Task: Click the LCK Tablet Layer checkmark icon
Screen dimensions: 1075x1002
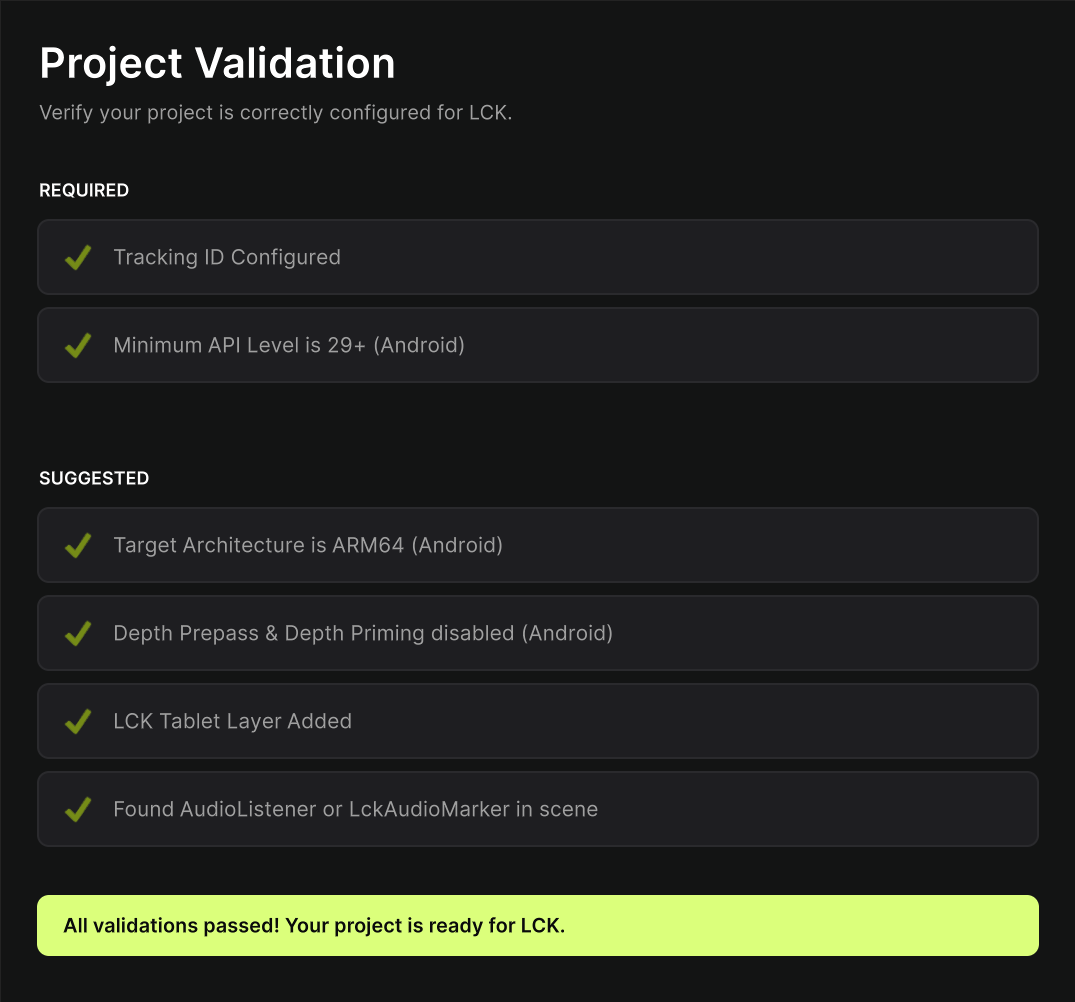Action: click(x=78, y=722)
